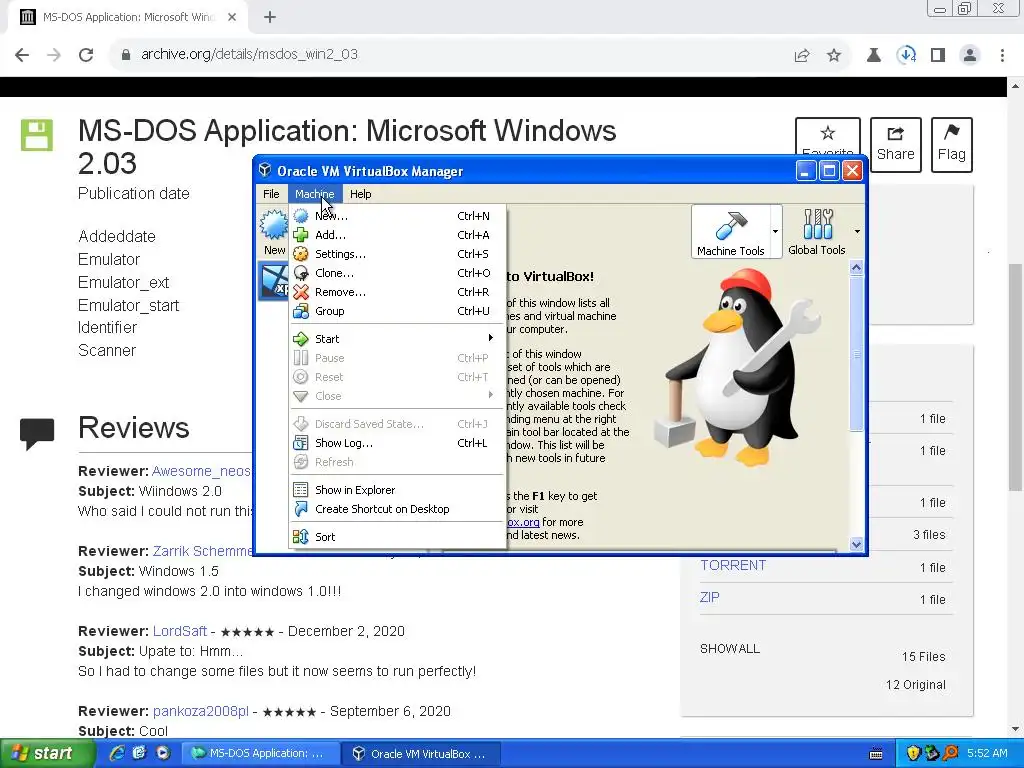This screenshot has height=768, width=1024.
Task: Click the security shield tray icon
Action: tap(912, 753)
